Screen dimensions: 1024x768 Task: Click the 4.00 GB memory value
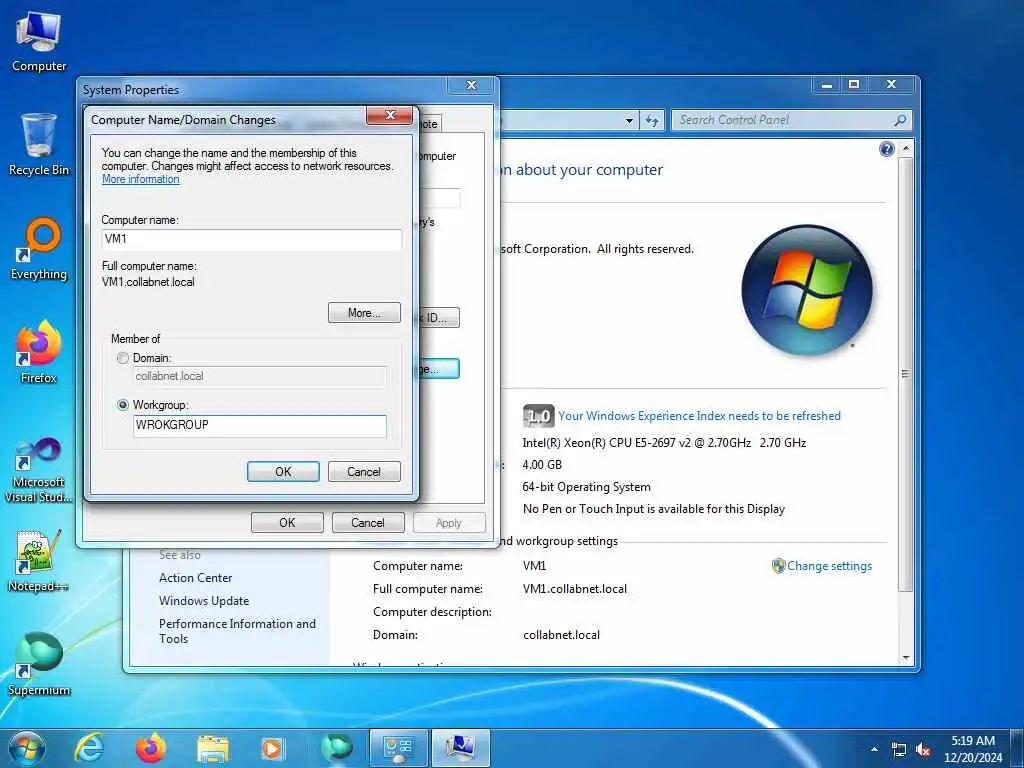pos(542,465)
